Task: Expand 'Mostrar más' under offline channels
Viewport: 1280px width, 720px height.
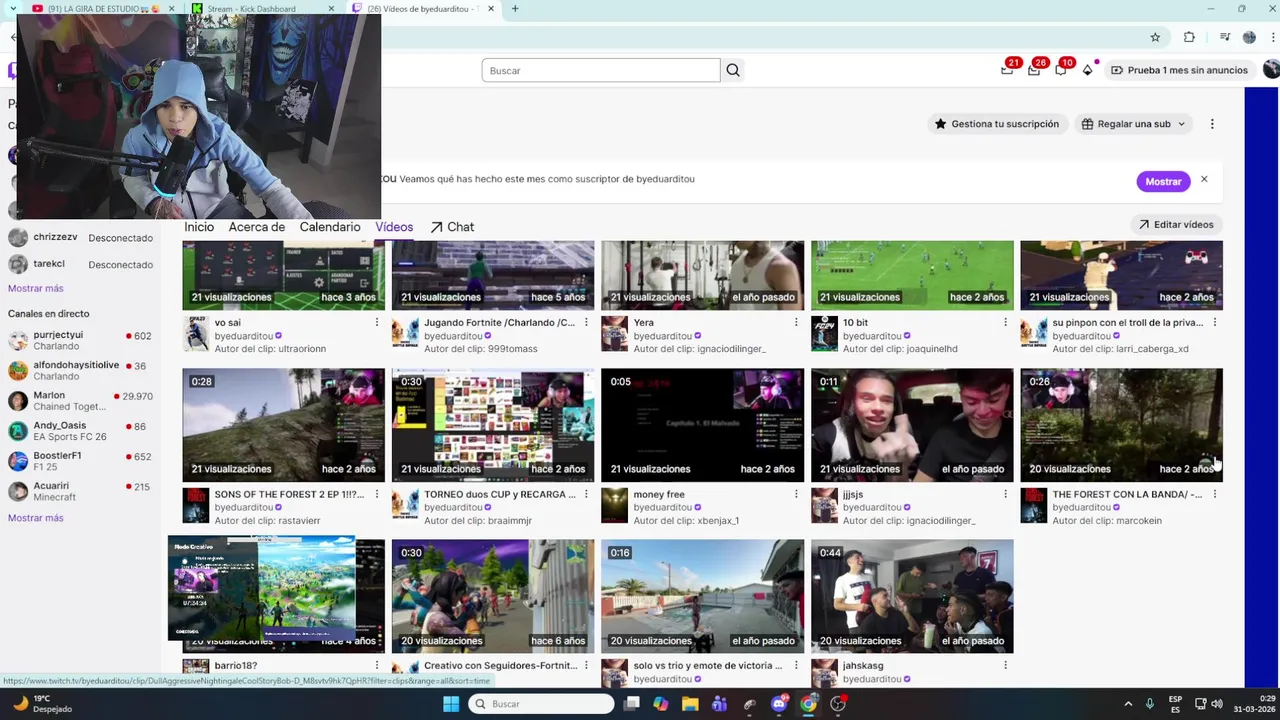Action: pos(35,288)
